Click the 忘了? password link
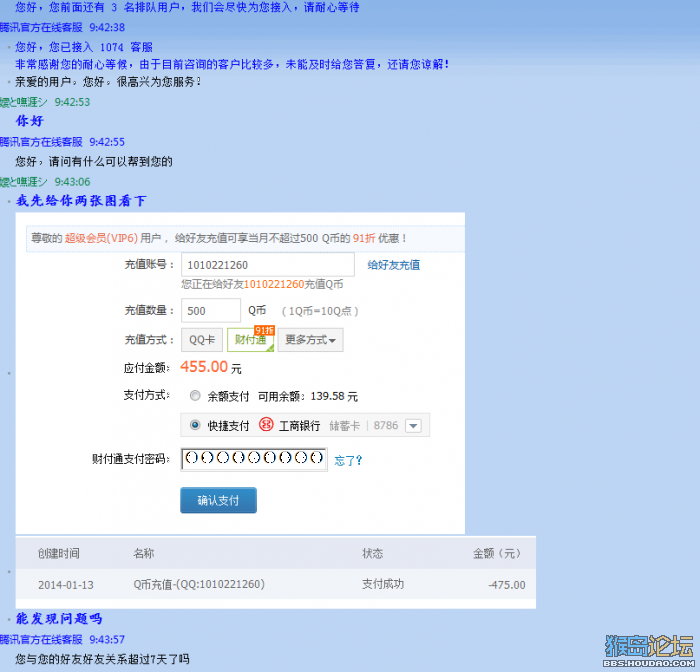 pos(348,460)
